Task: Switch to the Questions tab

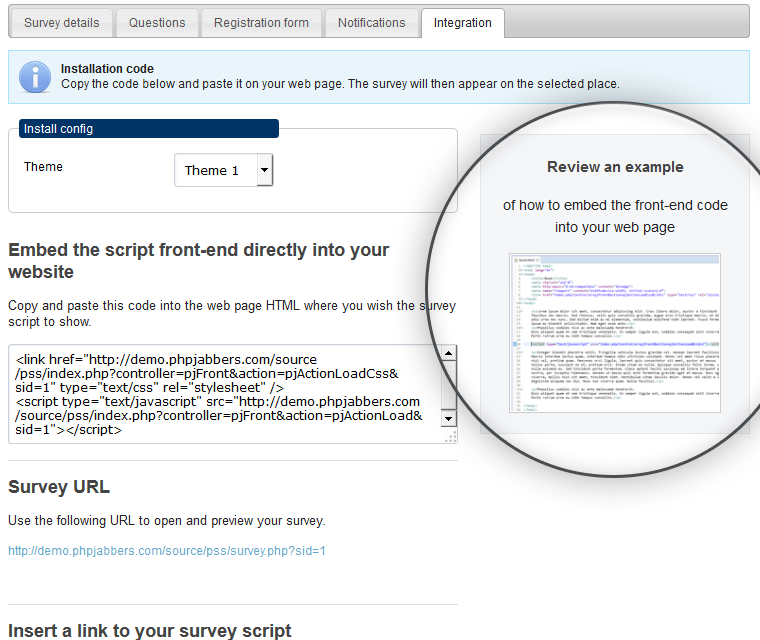Action: click(x=157, y=23)
